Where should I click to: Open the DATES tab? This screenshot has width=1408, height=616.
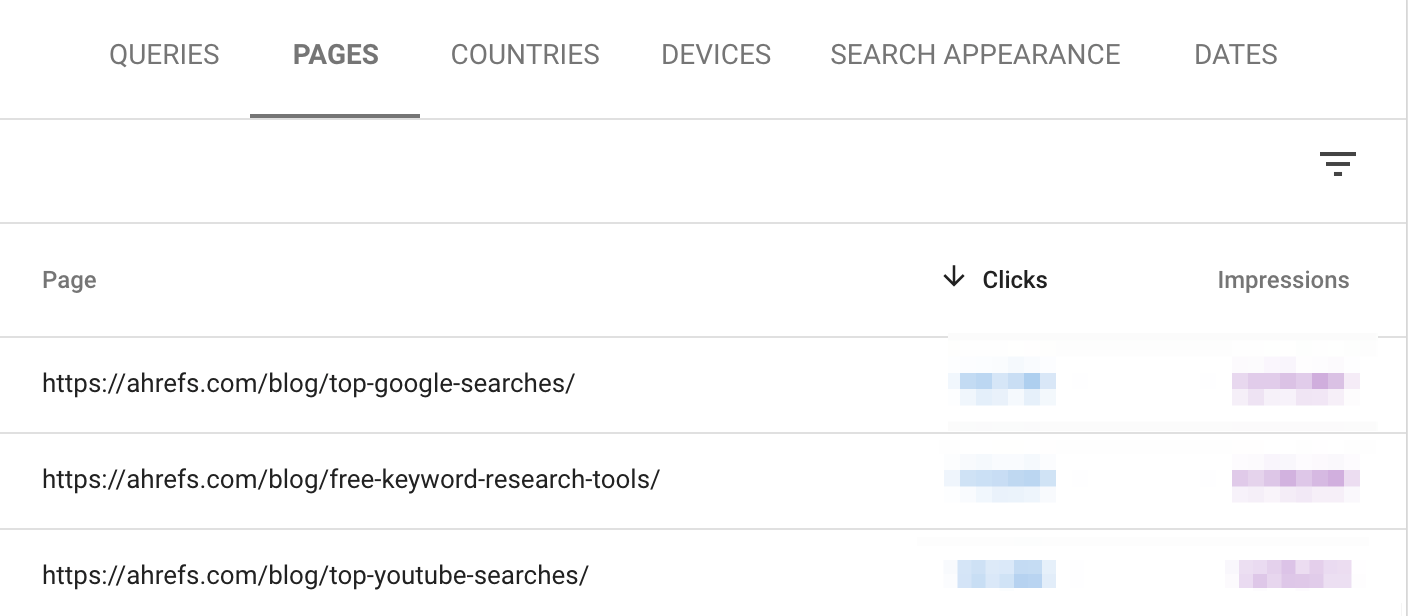(x=1235, y=55)
